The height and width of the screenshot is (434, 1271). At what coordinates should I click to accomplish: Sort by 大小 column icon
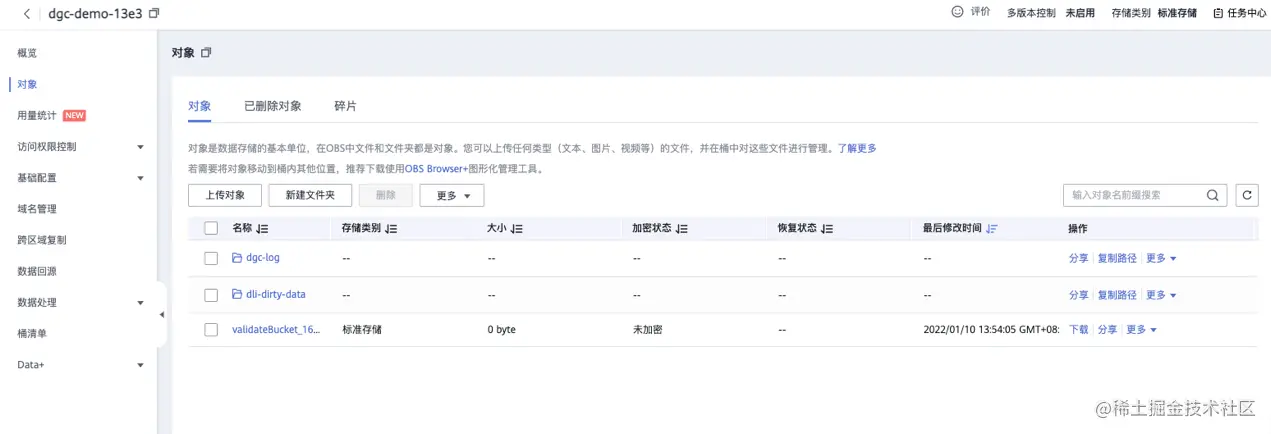coord(517,229)
